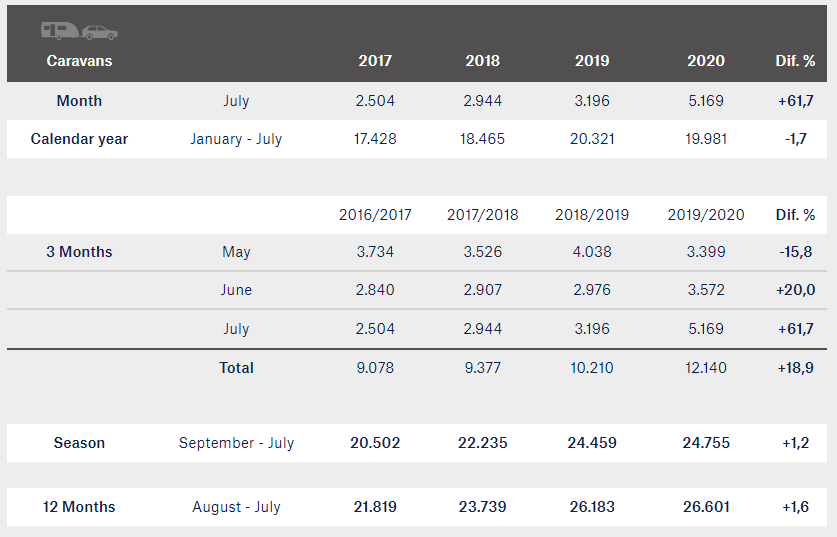Click the Month row label

coord(79,101)
